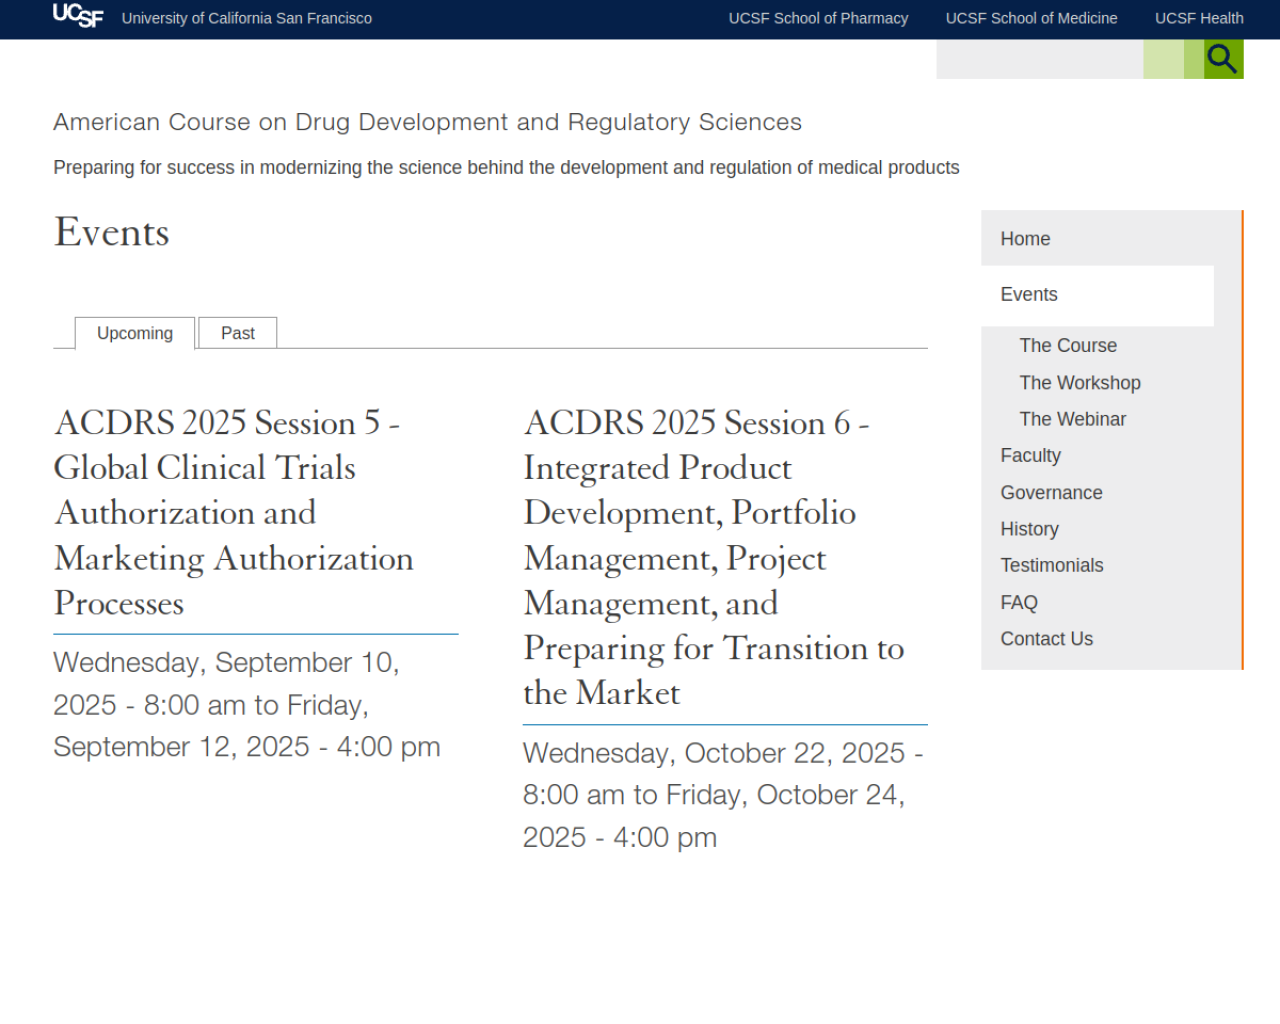Open The Workshop submenu item
Viewport: 1280px width, 1024px height.
click(x=1080, y=383)
